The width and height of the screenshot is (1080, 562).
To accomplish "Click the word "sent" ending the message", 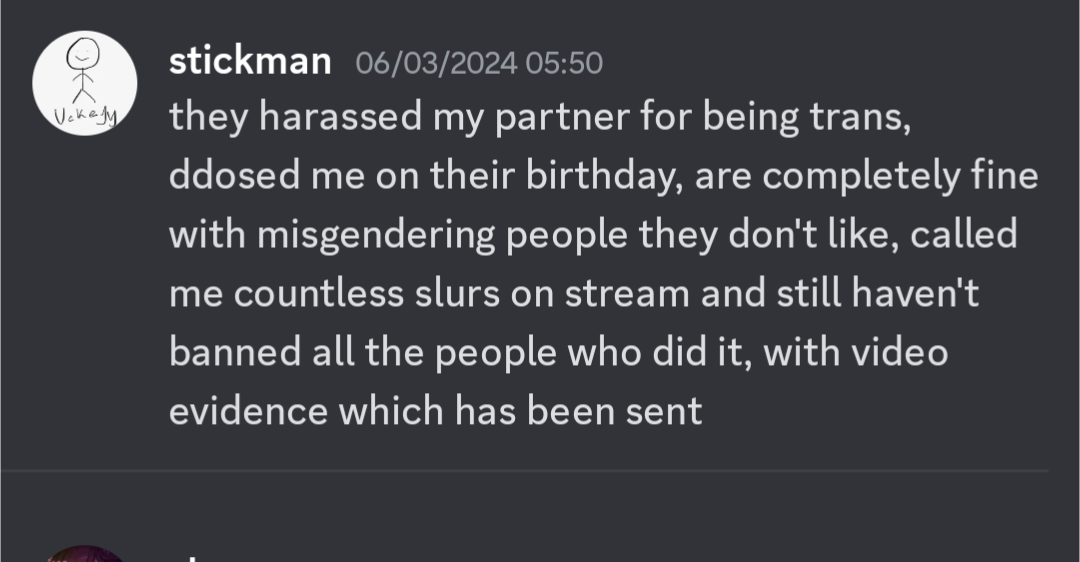I will click(x=667, y=411).
